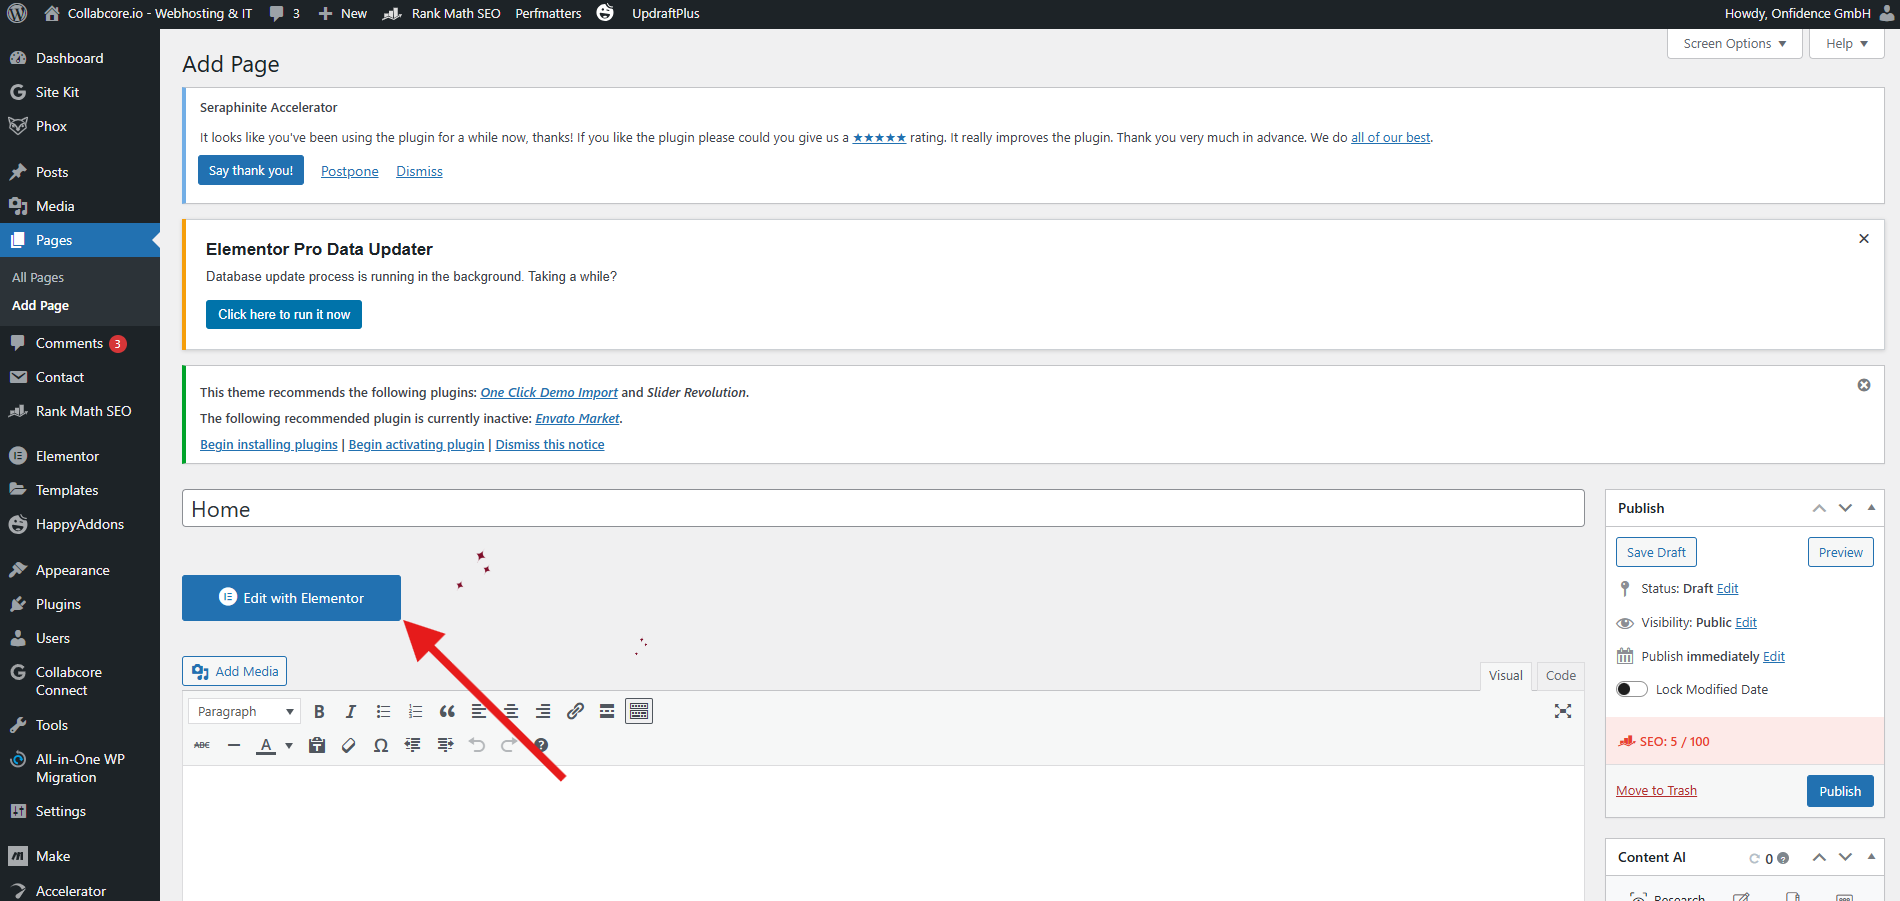The height and width of the screenshot is (901, 1900).
Task: Switch to the Code editor tab
Action: (x=1560, y=676)
